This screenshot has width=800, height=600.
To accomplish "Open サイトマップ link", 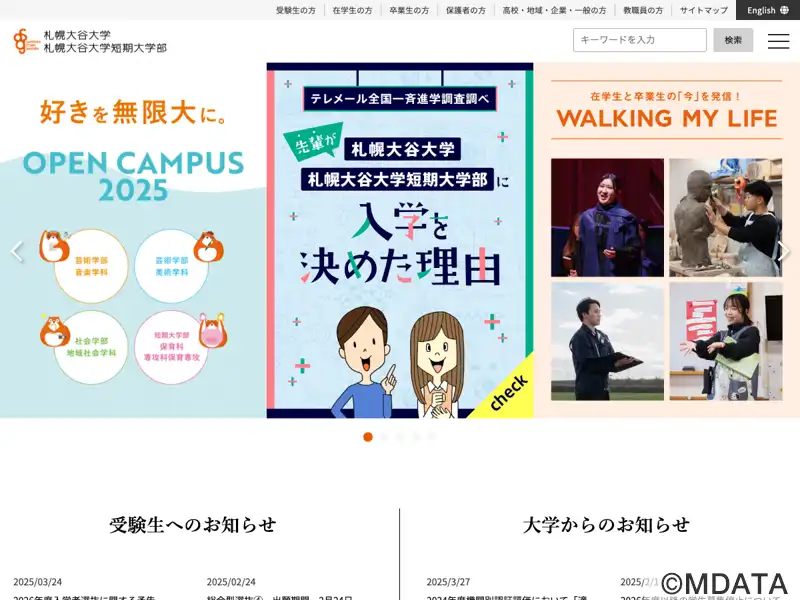I will click(704, 10).
